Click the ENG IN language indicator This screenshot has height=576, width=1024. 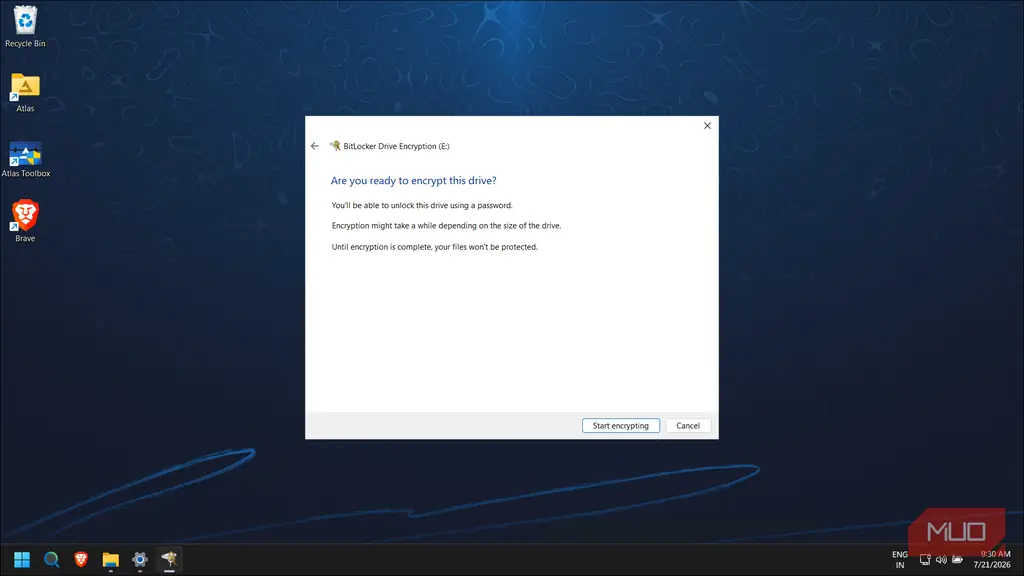coord(900,560)
